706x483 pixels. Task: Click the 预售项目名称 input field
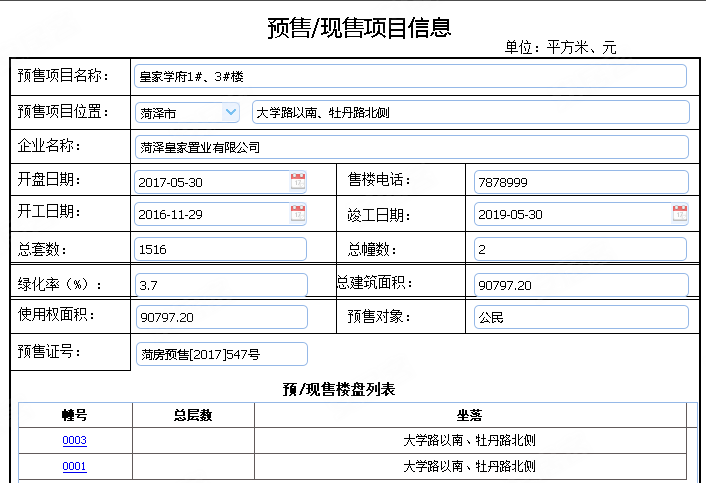pyautogui.click(x=410, y=76)
